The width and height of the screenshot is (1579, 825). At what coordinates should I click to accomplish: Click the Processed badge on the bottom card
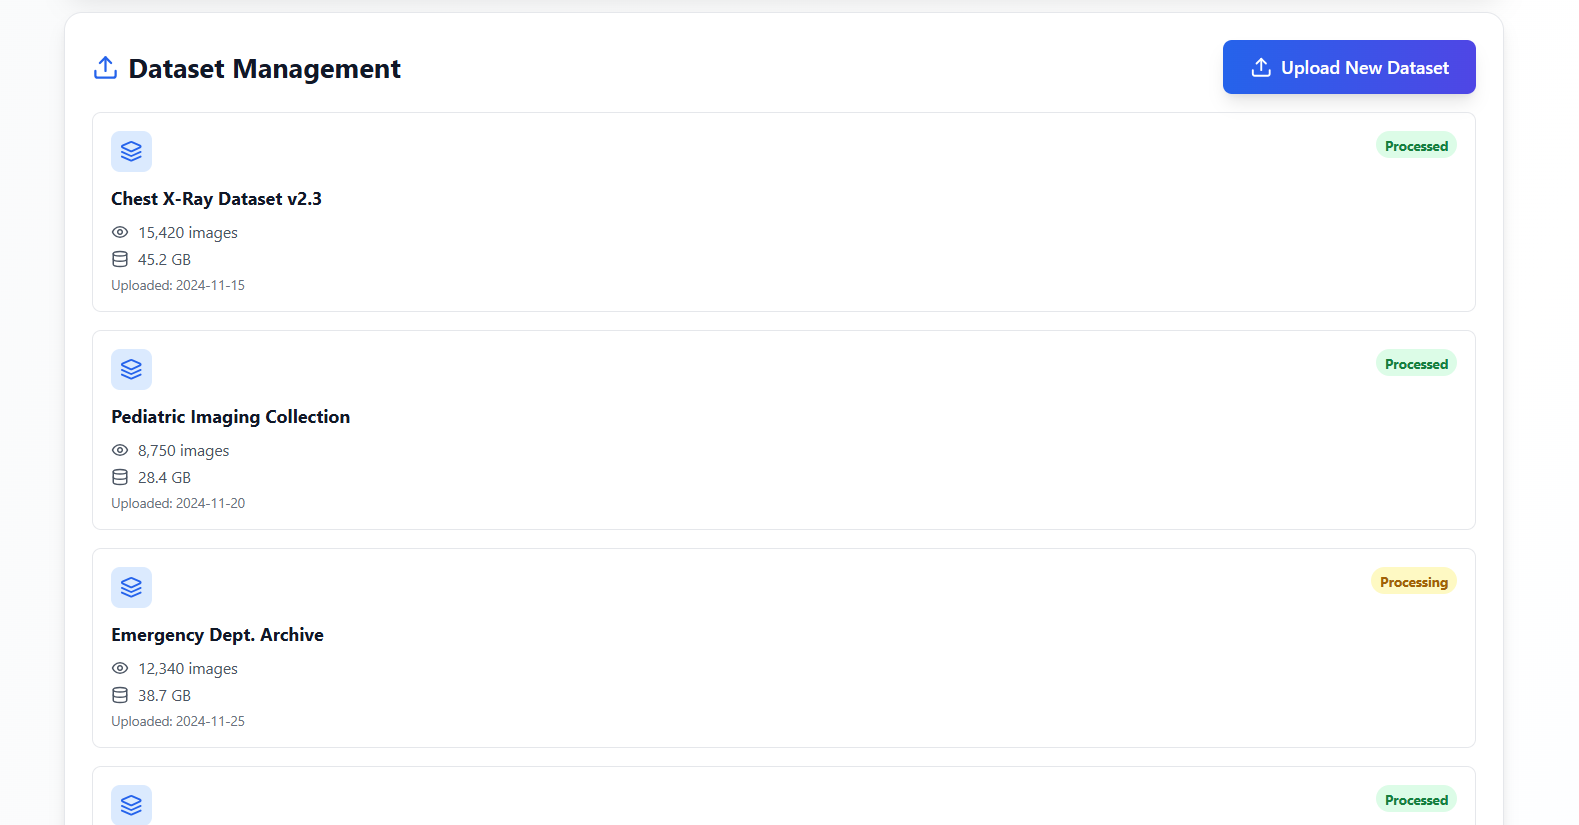1416,800
